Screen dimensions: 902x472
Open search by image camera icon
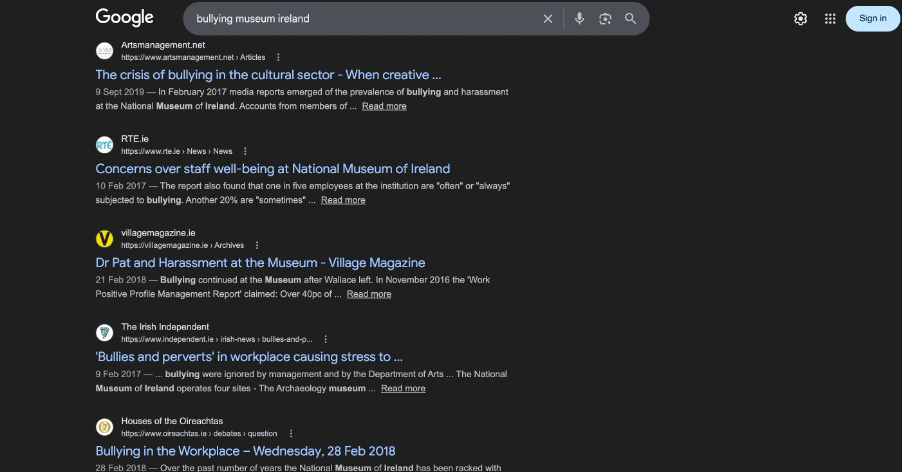605,19
